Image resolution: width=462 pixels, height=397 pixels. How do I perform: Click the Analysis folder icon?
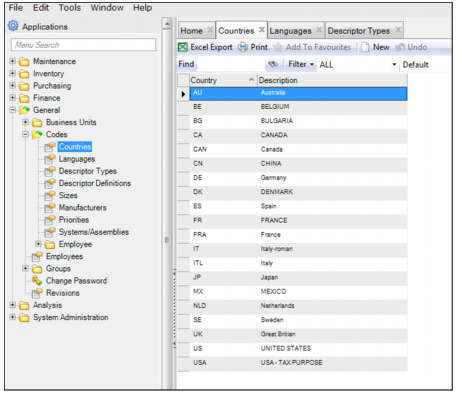24,305
